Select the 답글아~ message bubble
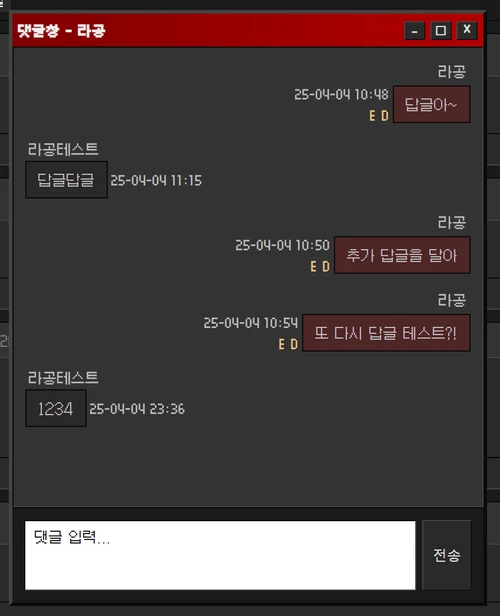Screen dimensions: 500x616 click(432, 104)
